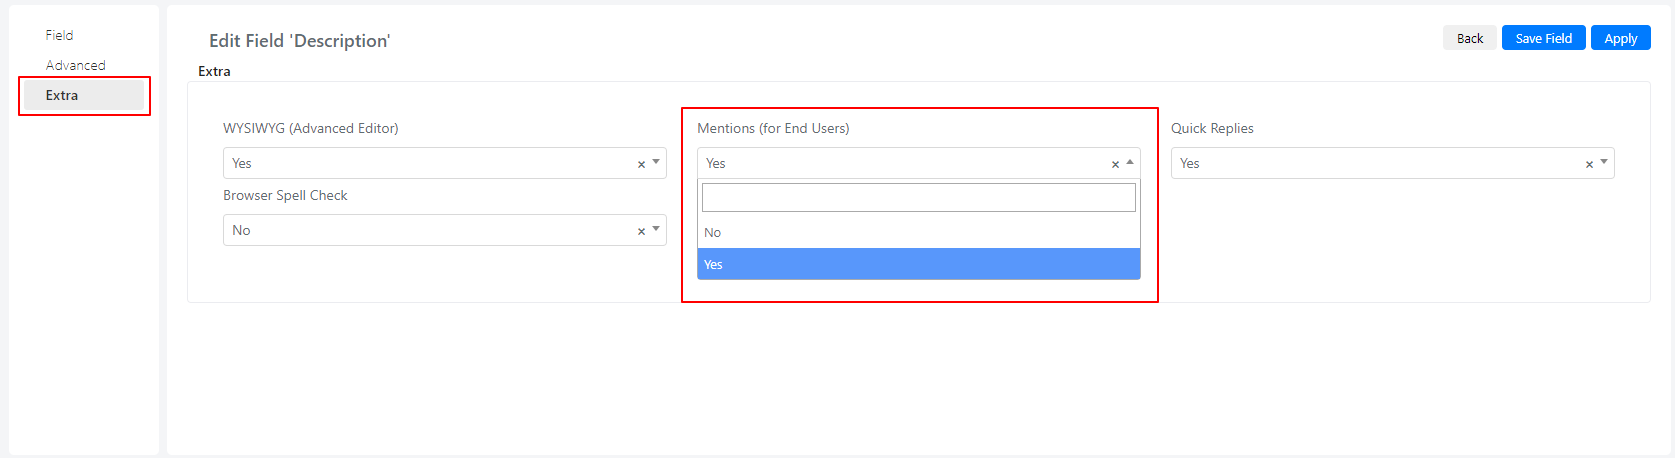The width and height of the screenshot is (1675, 458).
Task: Clear the Quick Replies selection x icon
Action: point(1589,164)
